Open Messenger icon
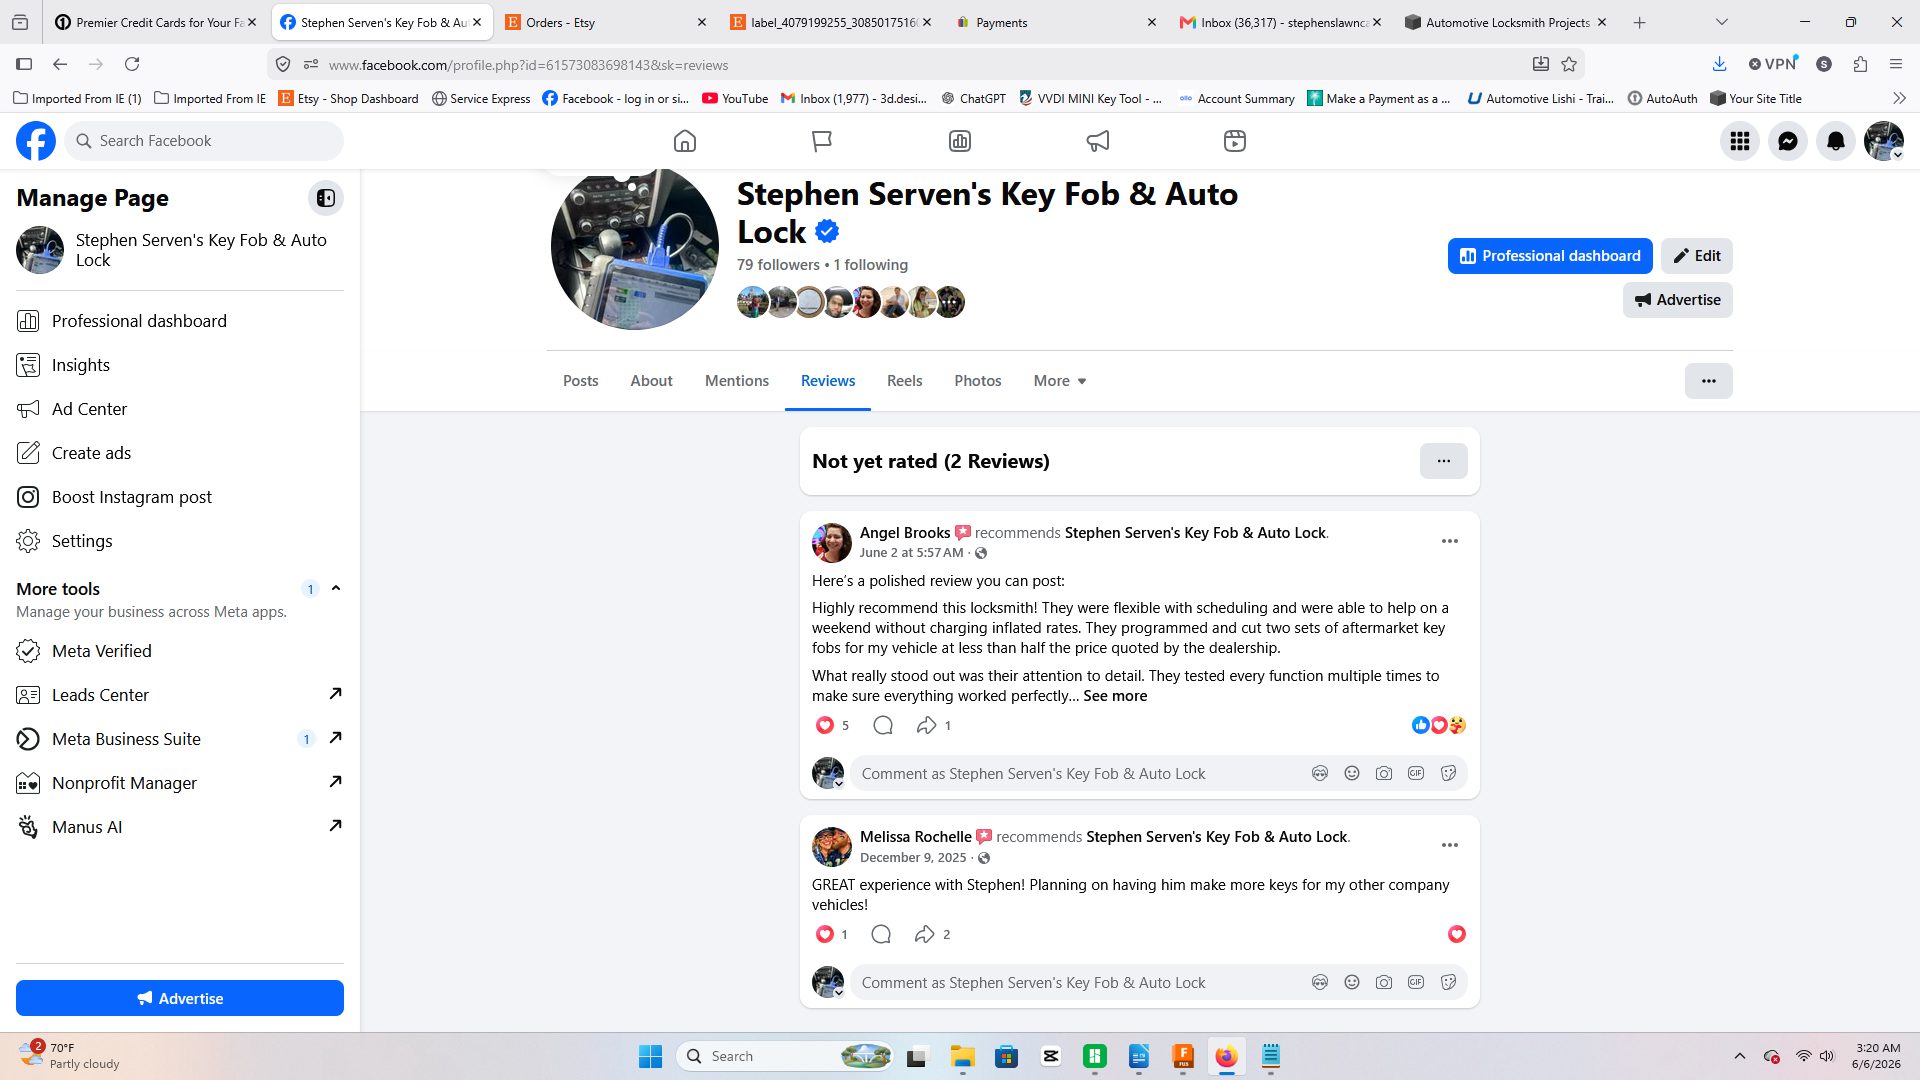Screen dimensions: 1920x1080 pyautogui.click(x=1788, y=141)
